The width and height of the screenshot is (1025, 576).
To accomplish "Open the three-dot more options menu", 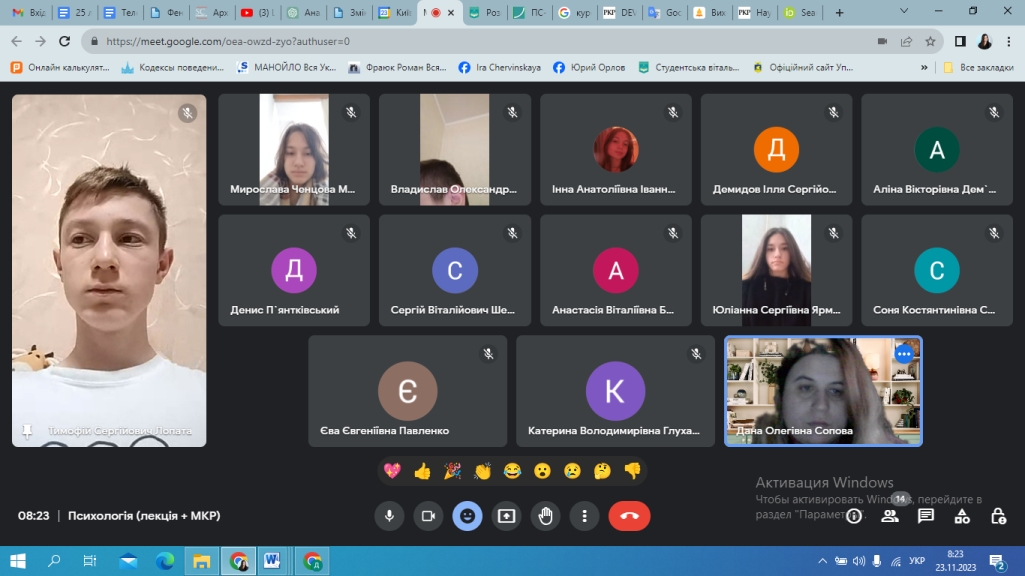I will 584,516.
